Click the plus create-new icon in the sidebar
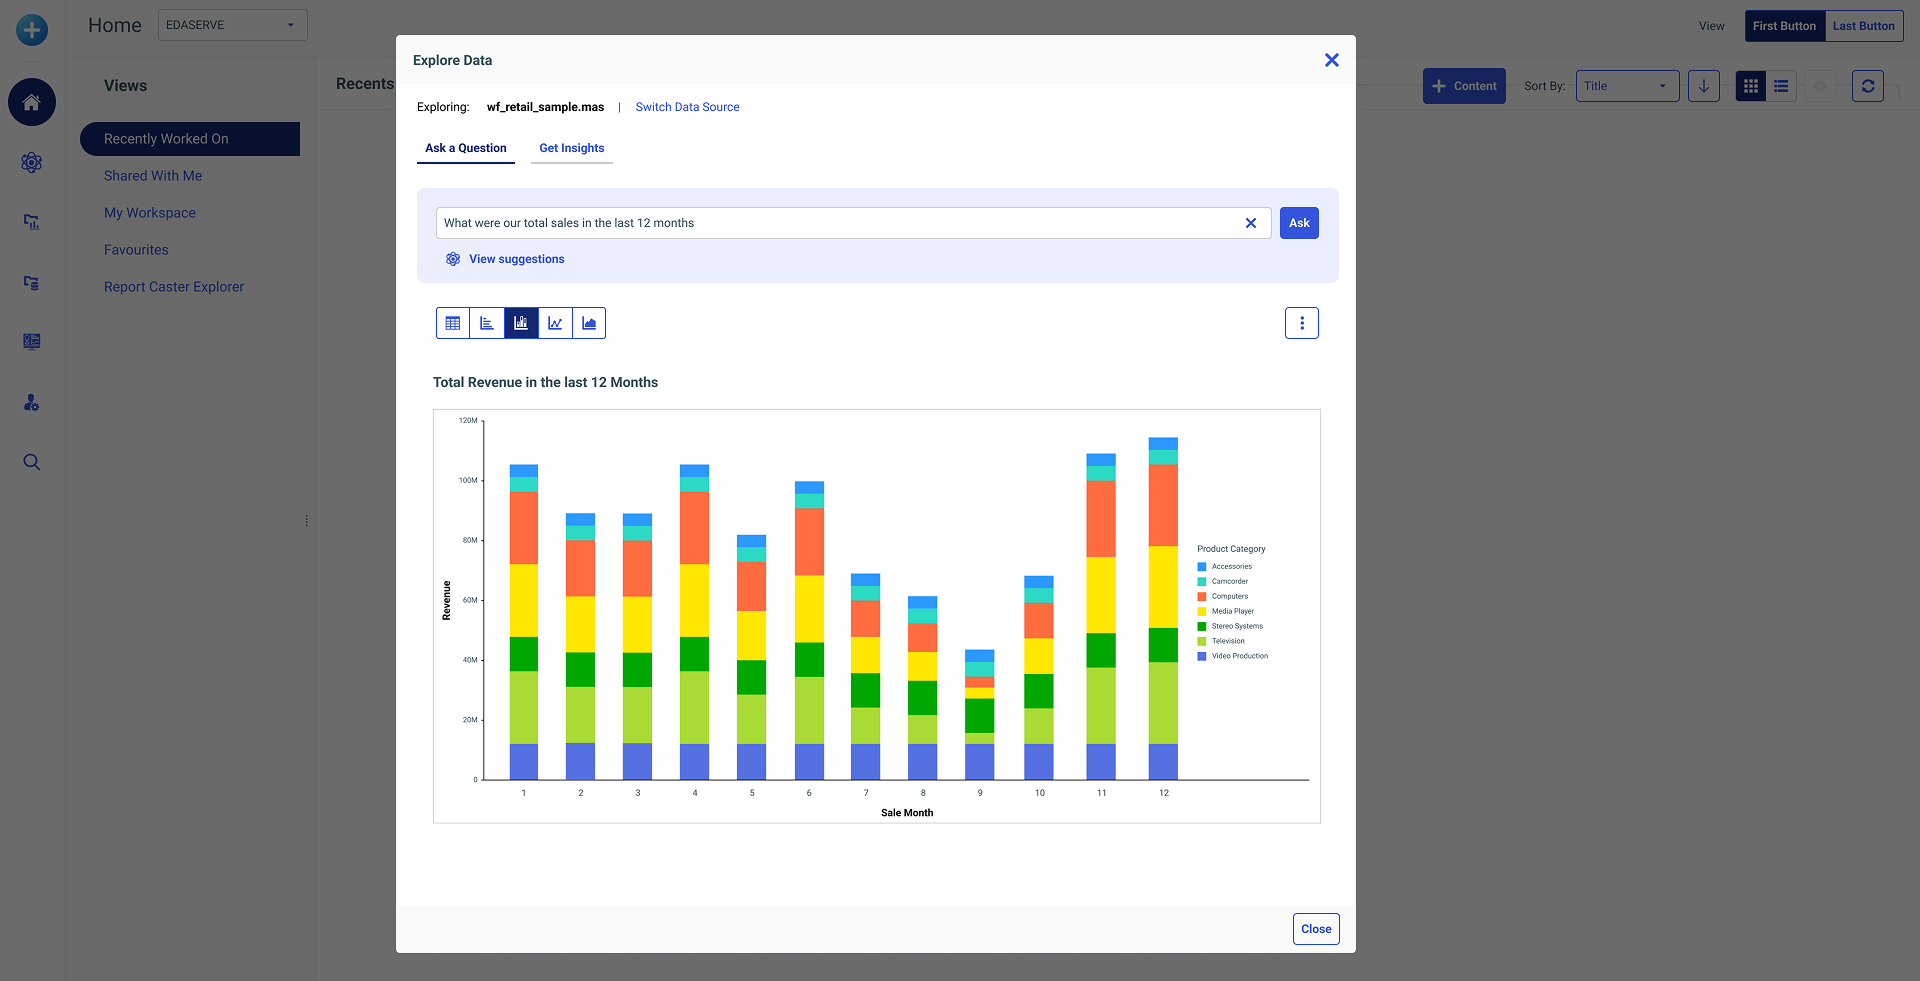1920x981 pixels. (x=32, y=30)
